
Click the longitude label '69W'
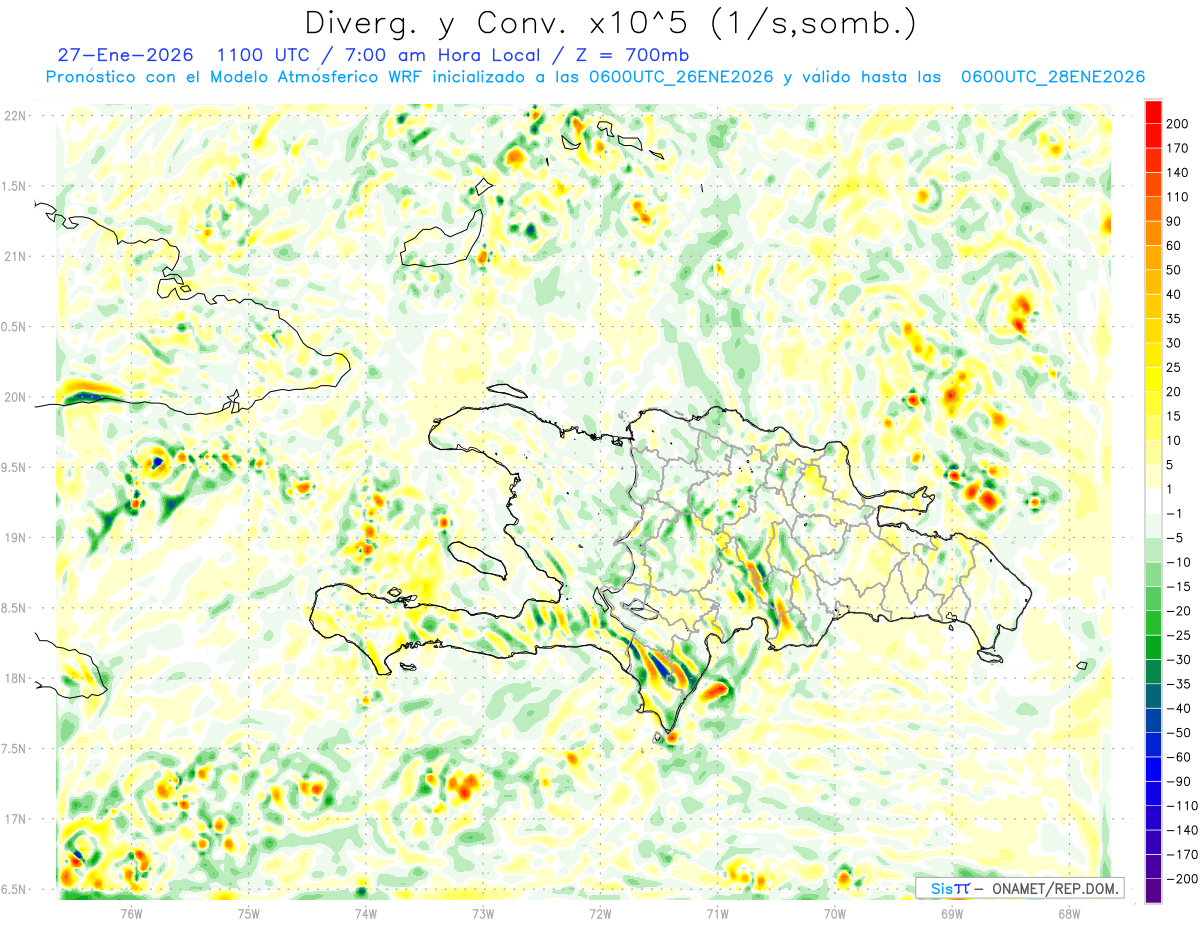point(951,913)
